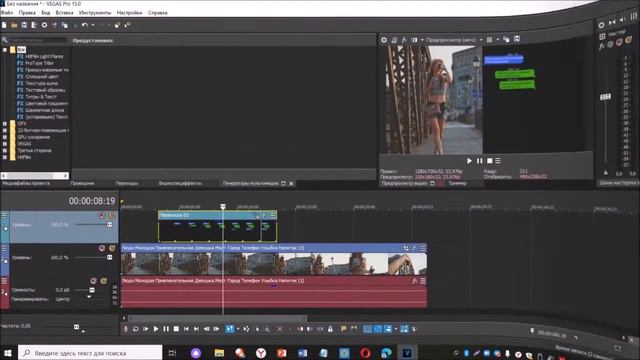Screen dimensions: 640x360
Task: Open project properties via toolbar gear icon
Action: [44, 25]
